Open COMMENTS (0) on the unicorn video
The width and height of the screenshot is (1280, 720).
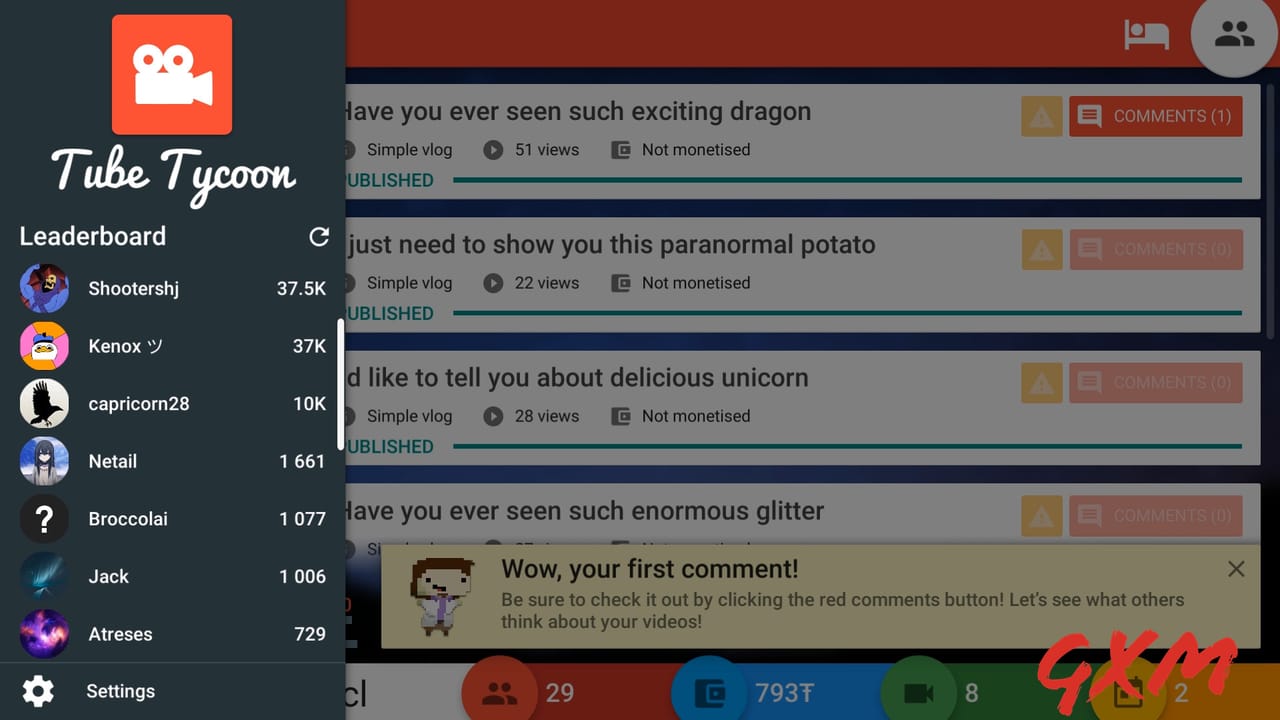coord(1156,382)
